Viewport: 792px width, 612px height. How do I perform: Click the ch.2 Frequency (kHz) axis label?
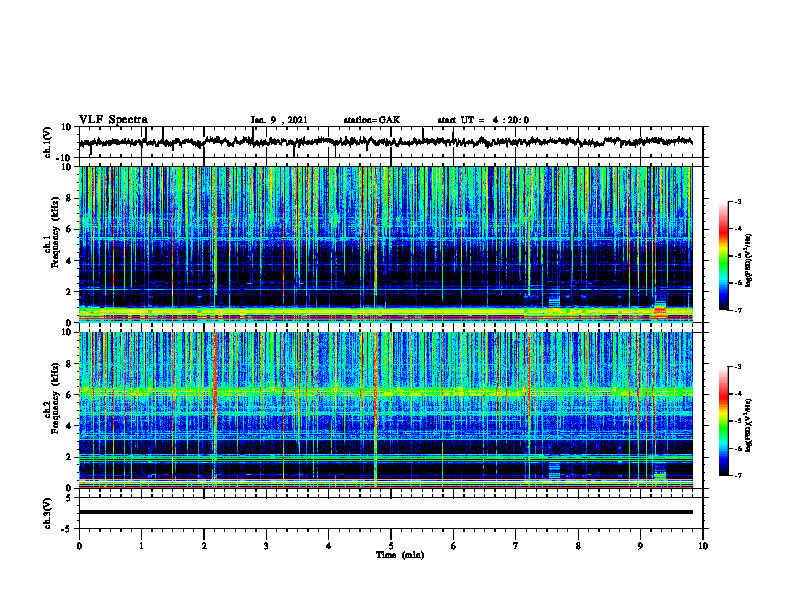(x=53, y=398)
